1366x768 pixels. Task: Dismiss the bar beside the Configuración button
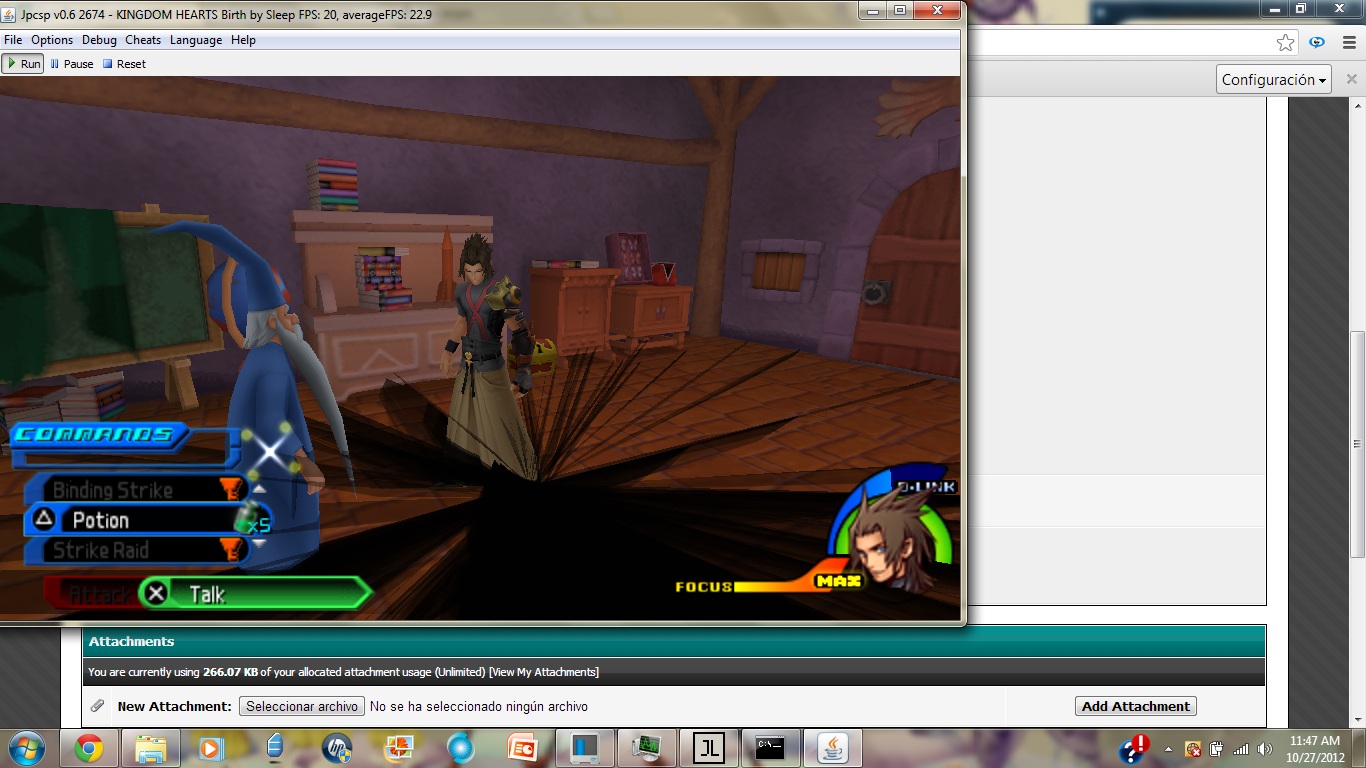1351,80
